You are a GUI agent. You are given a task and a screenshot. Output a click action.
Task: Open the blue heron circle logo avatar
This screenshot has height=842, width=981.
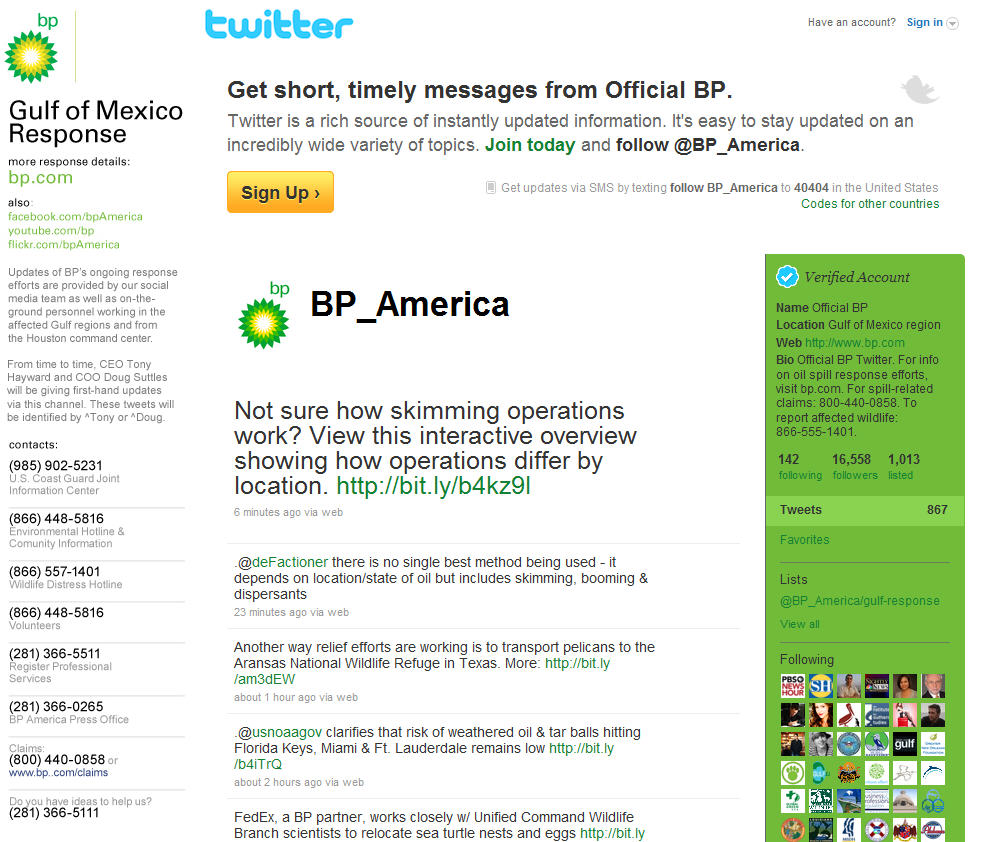877,744
